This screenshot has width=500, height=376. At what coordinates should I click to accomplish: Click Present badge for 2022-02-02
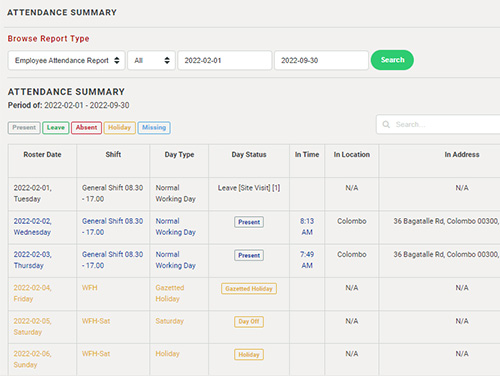(249, 222)
